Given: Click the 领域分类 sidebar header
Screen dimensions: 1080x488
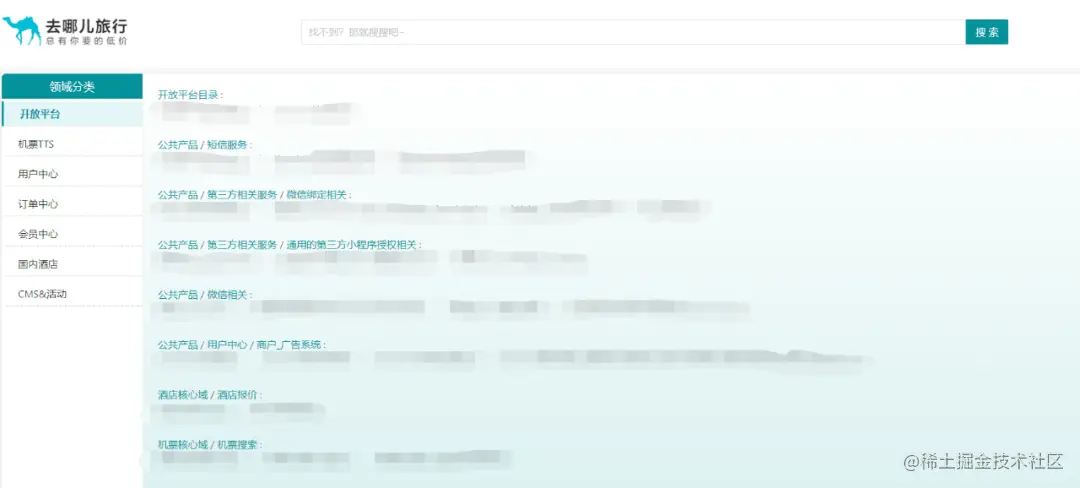Looking at the screenshot, I should point(72,87).
